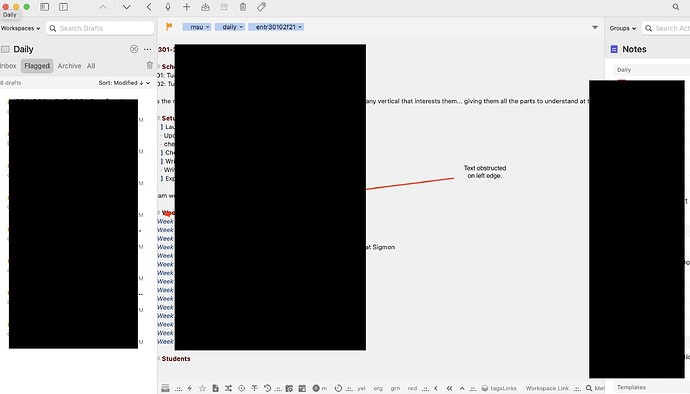Viewport: 690px width, 394px height.
Task: Click the calendar-with-clock action icon
Action: (289, 388)
